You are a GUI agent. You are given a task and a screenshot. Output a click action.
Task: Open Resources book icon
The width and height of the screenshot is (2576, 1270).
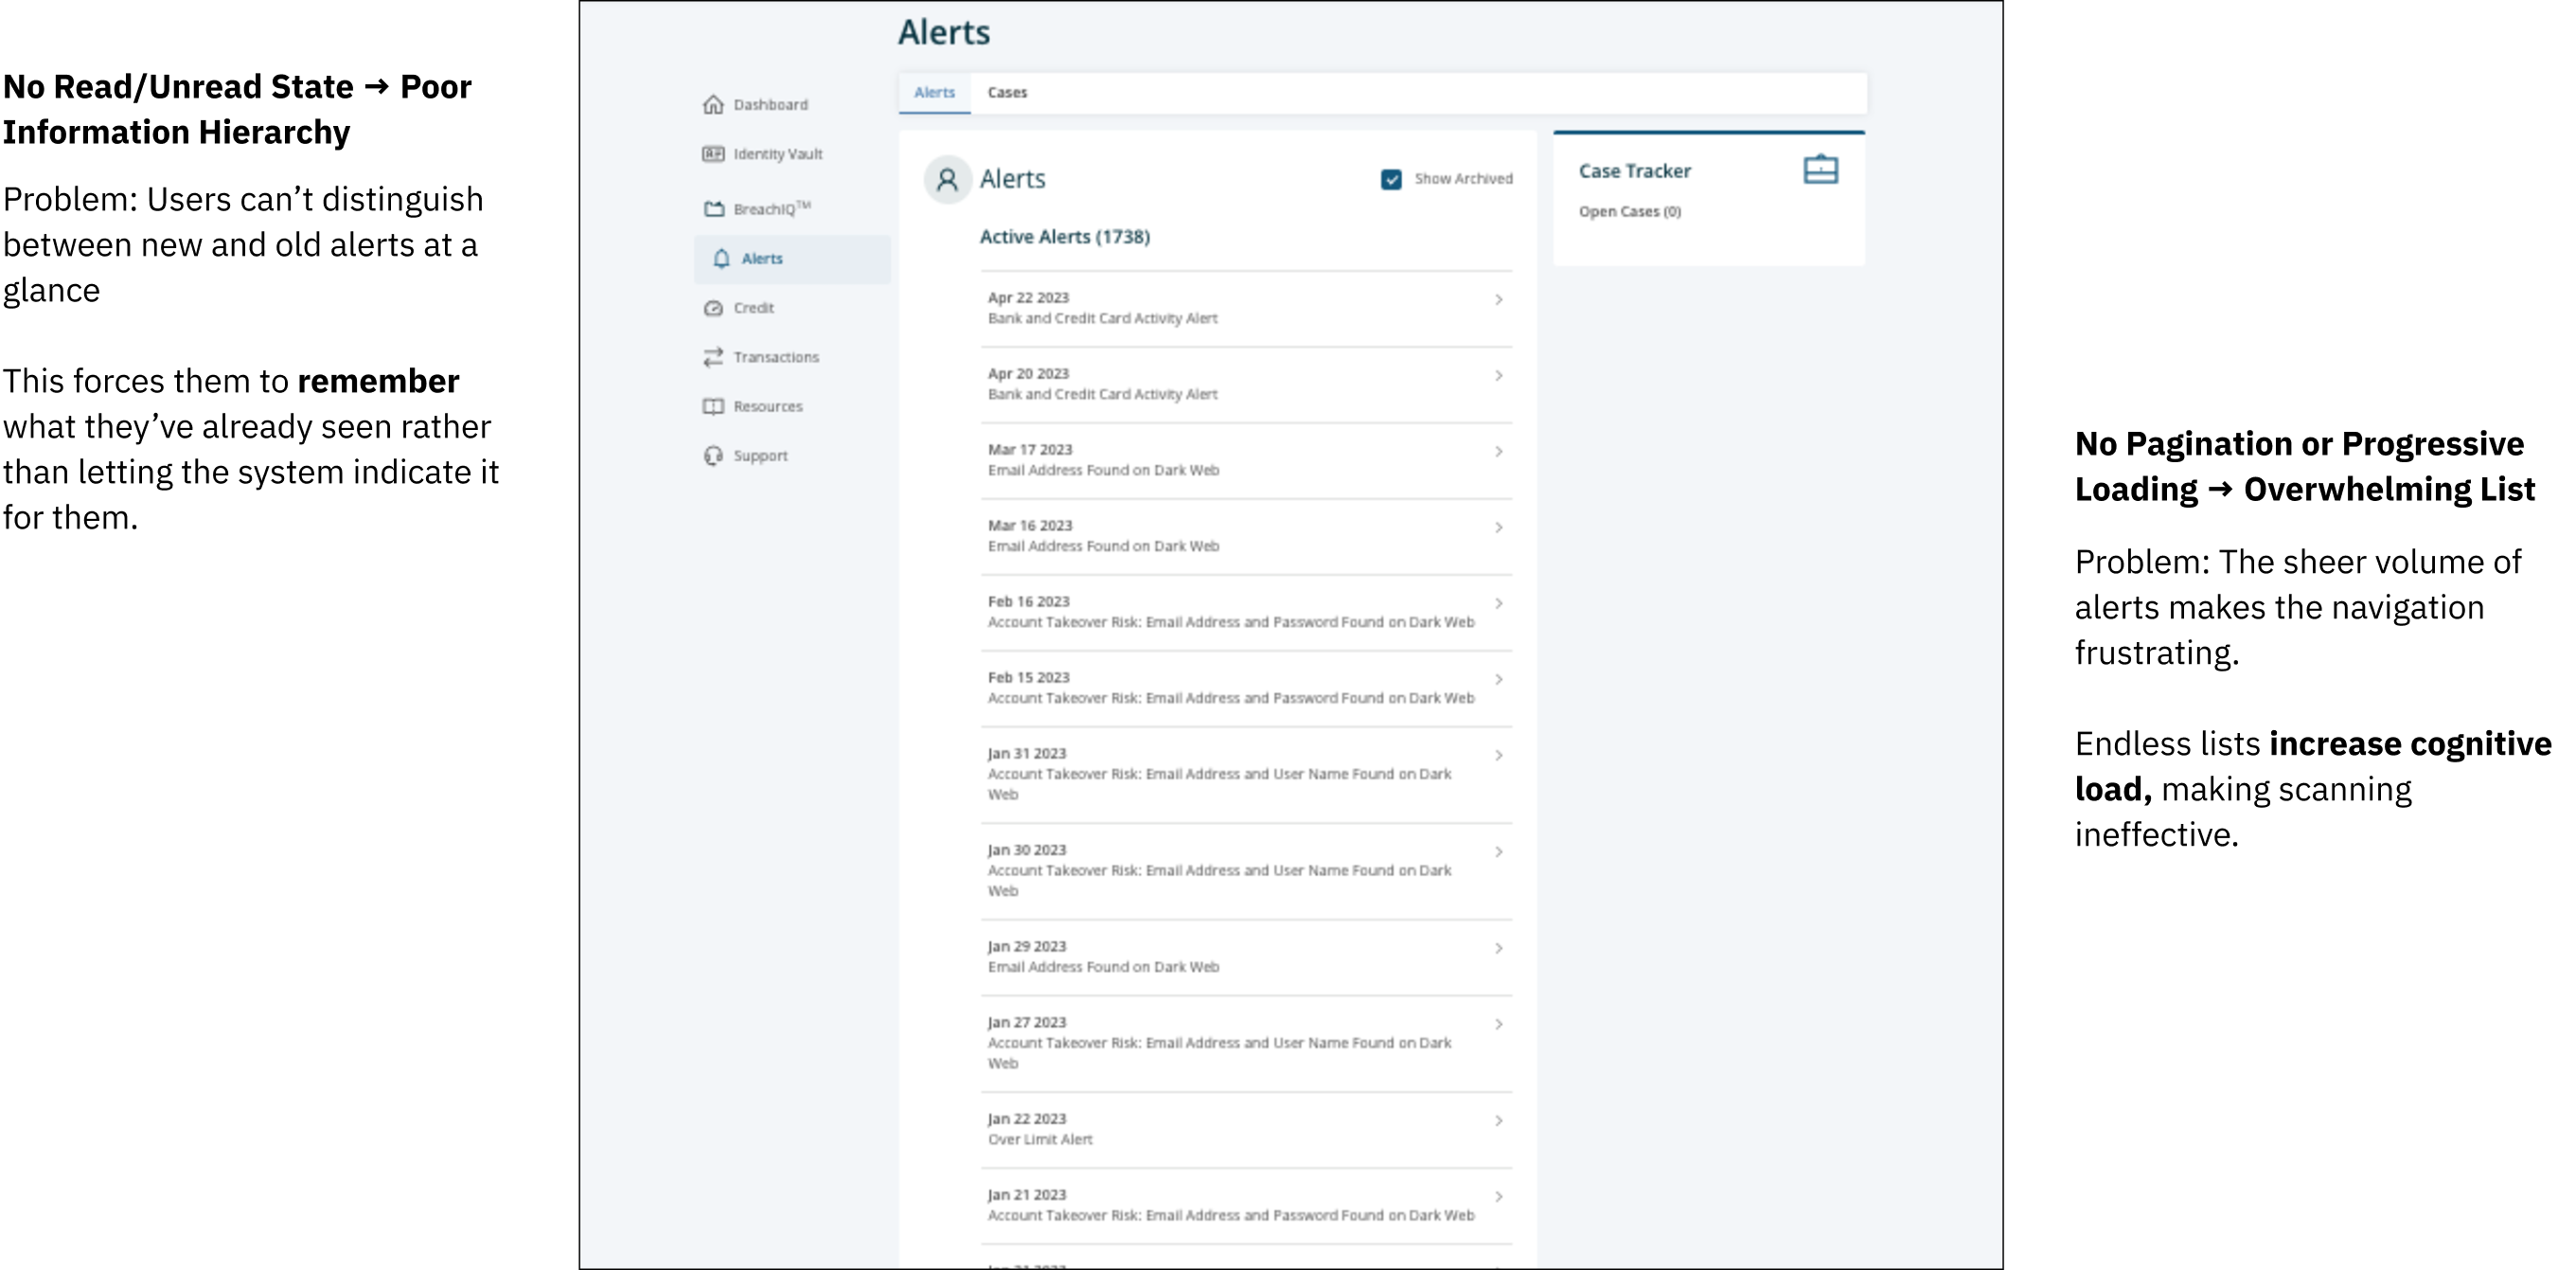pos(713,406)
